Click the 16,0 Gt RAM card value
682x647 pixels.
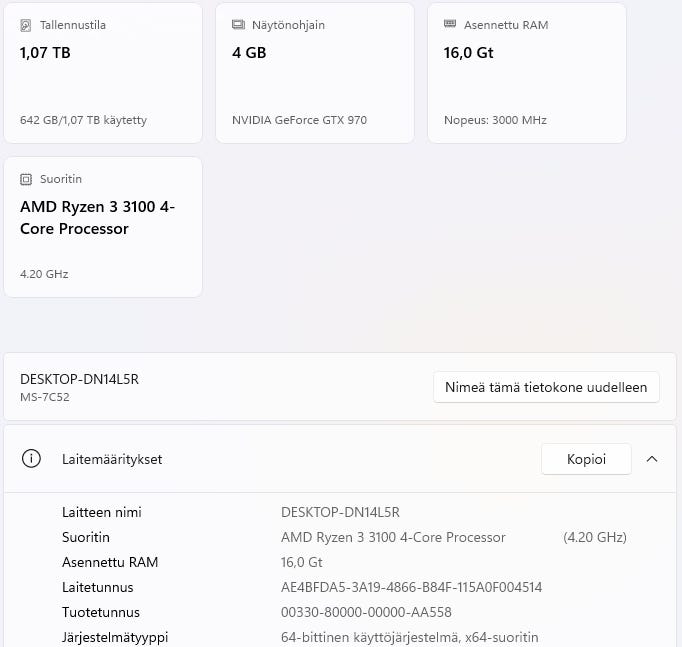point(469,53)
